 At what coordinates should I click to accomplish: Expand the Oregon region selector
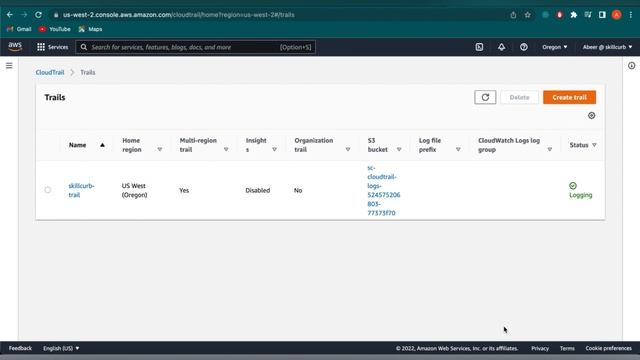coord(555,47)
